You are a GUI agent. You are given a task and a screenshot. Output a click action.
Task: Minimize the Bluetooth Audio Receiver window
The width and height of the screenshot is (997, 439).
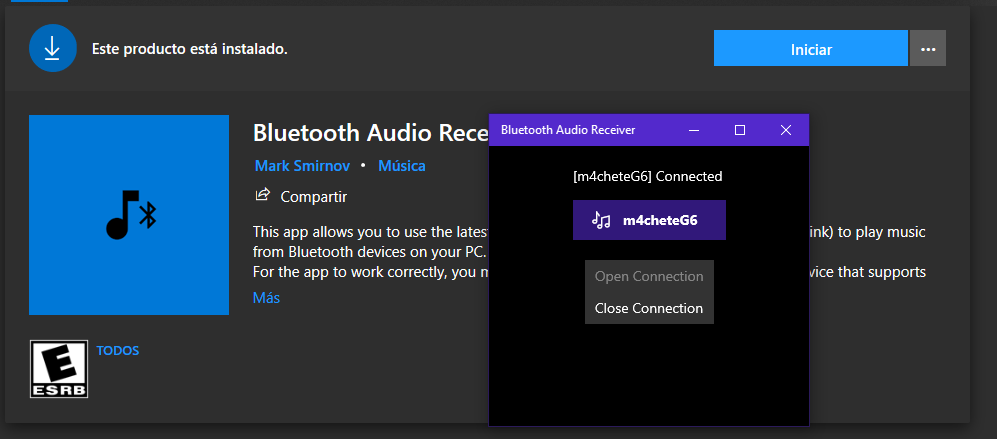pos(694,130)
